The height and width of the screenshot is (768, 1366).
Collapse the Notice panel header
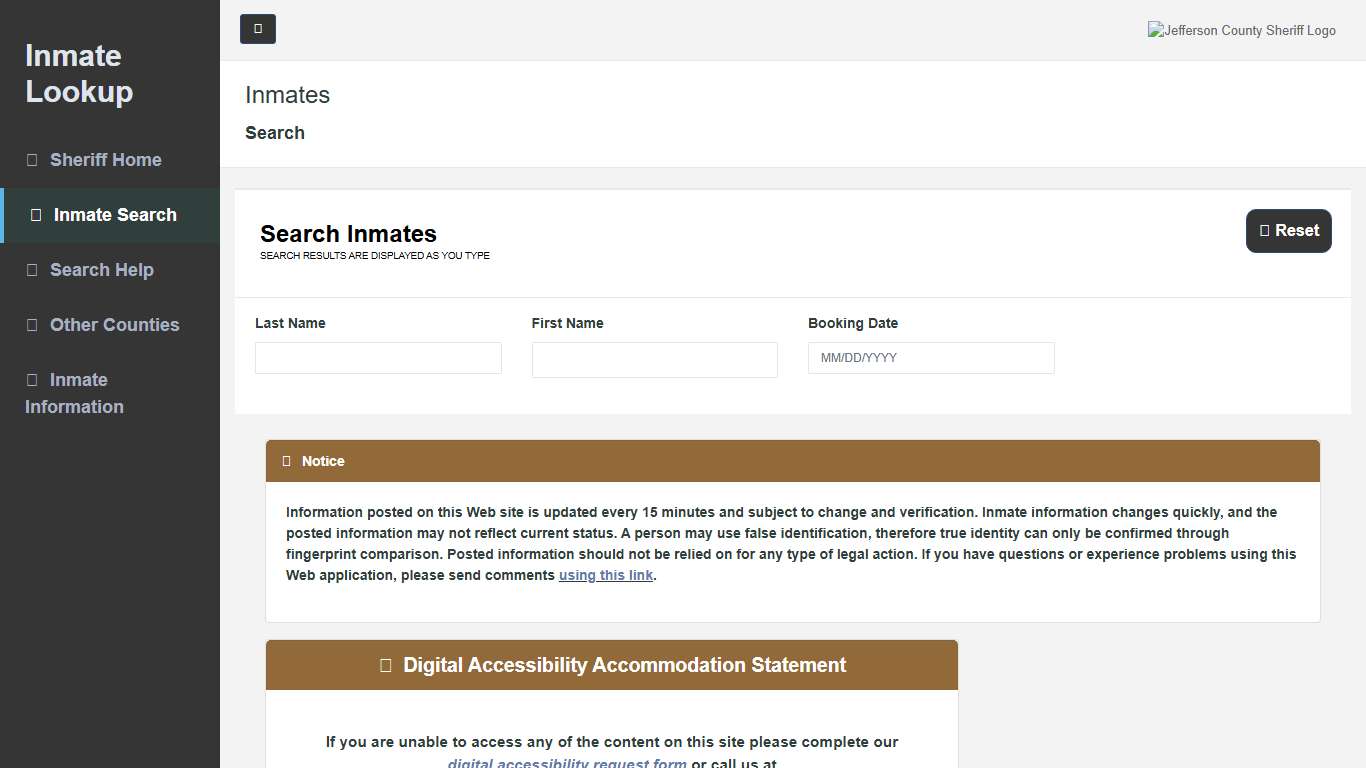coord(792,460)
